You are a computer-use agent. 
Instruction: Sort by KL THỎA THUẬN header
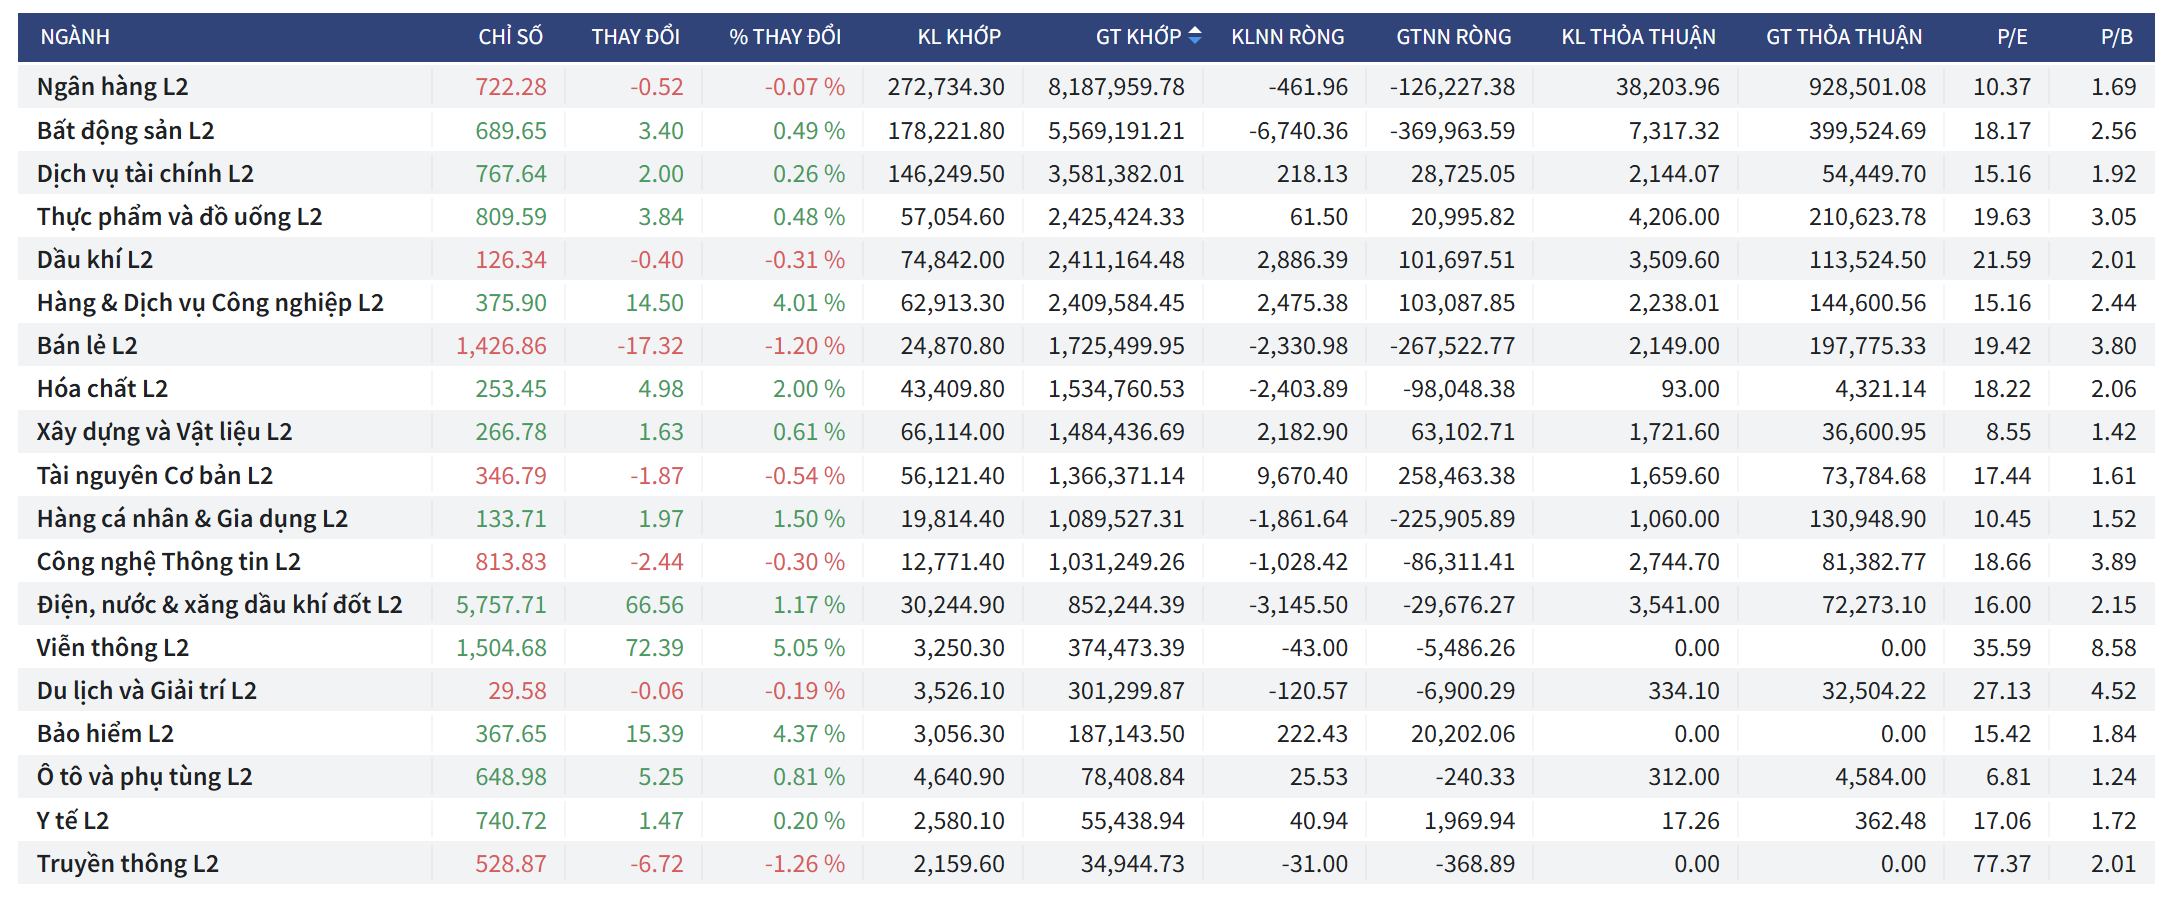[x=1638, y=37]
